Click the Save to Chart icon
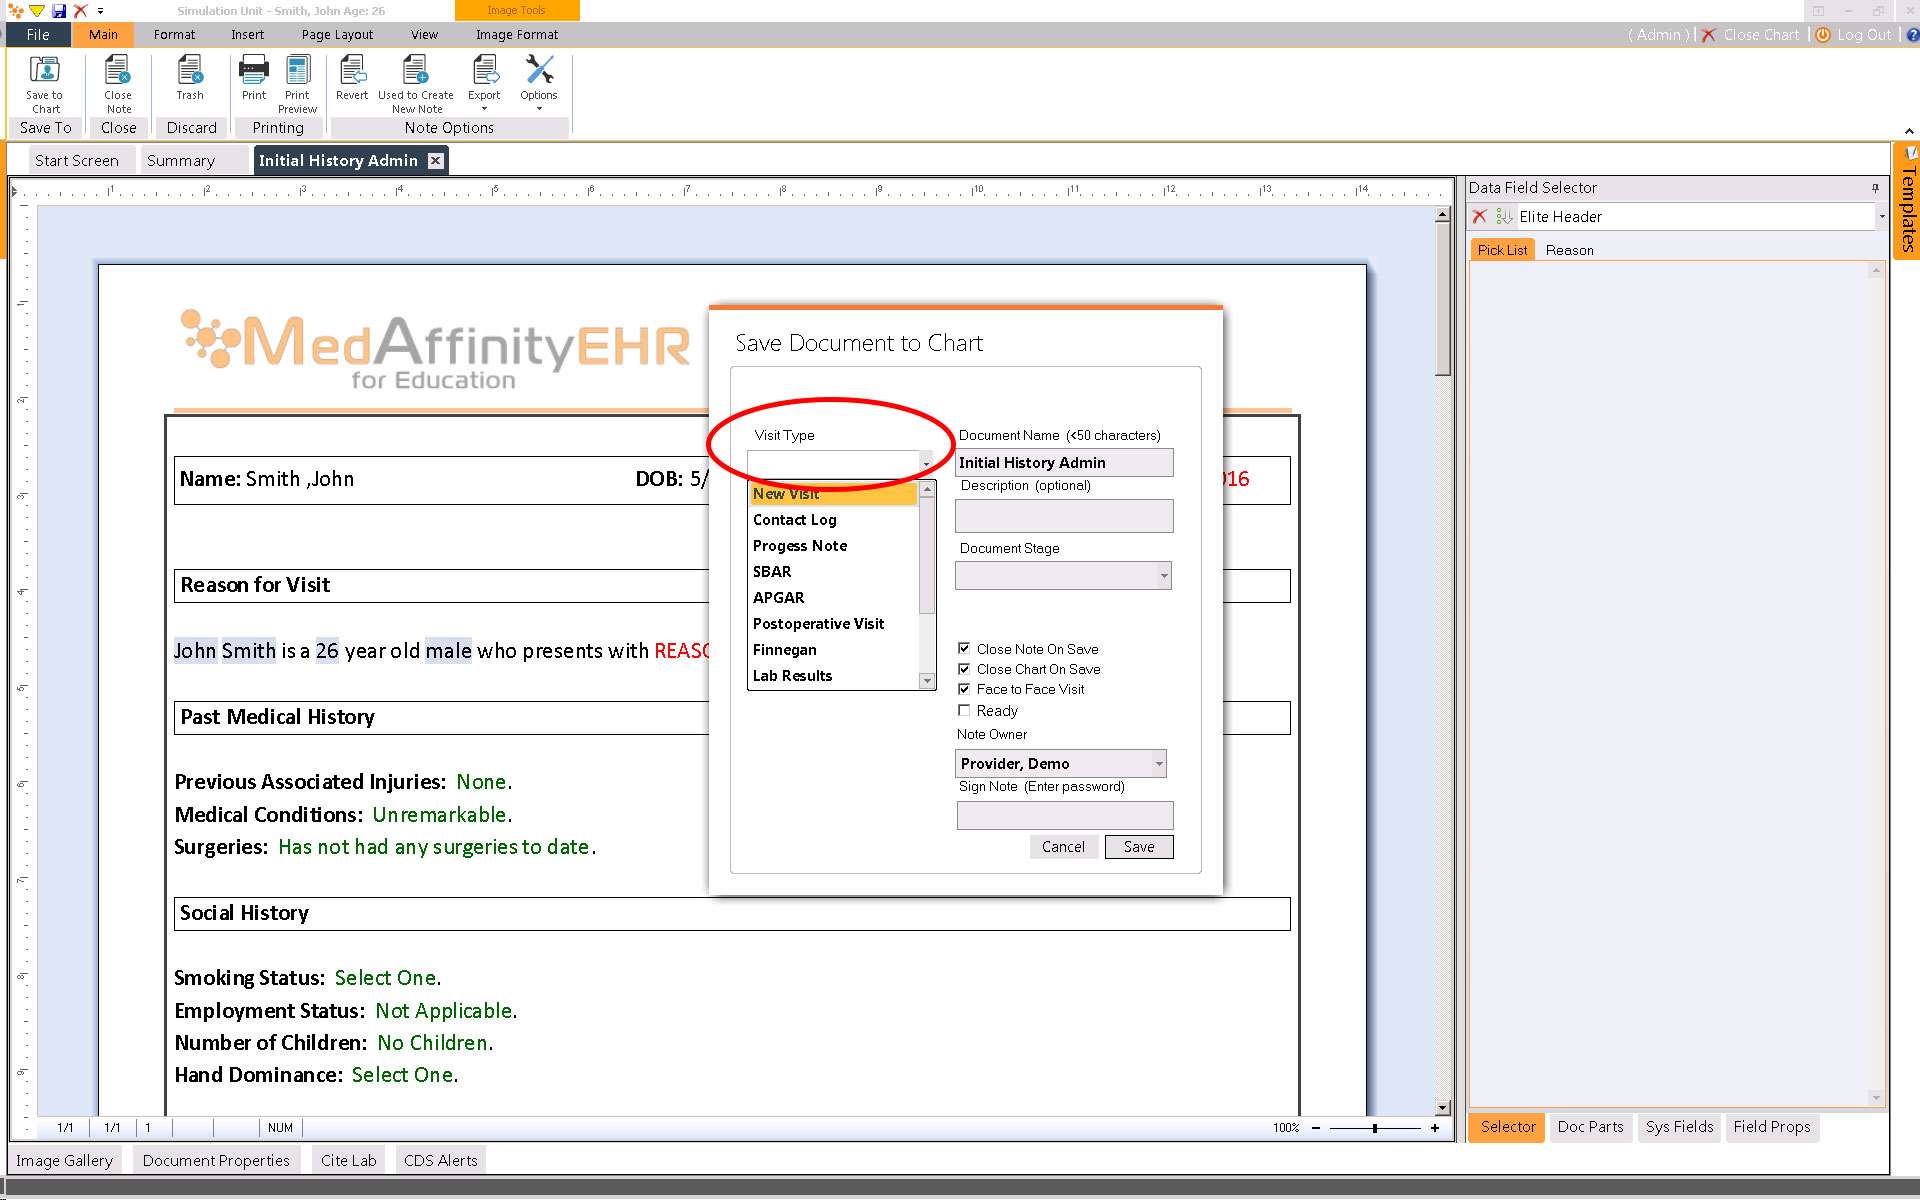This screenshot has height=1200, width=1920. [x=45, y=71]
